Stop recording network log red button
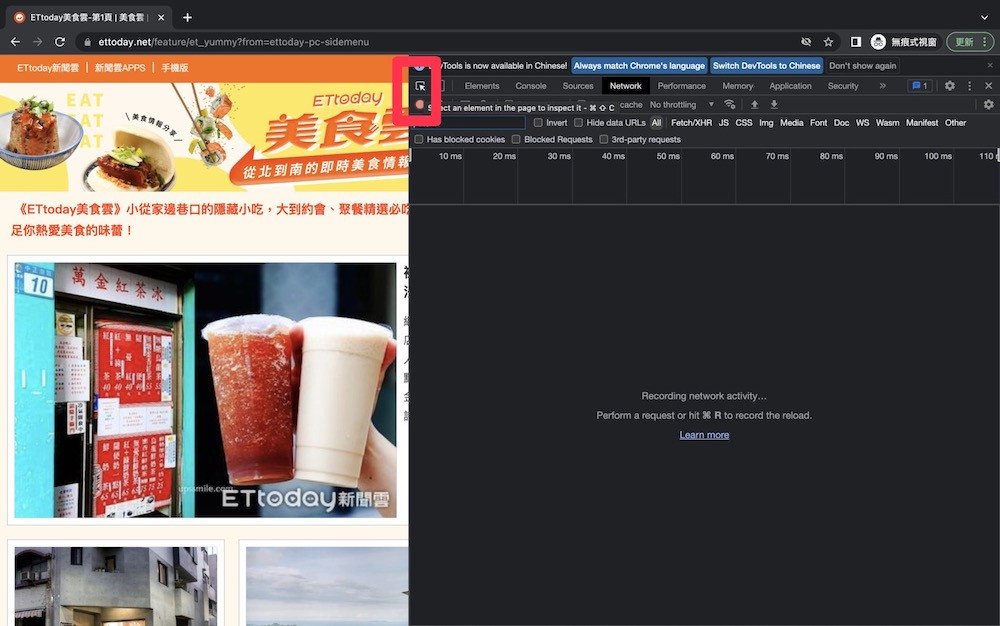This screenshot has width=1000, height=626. tap(420, 105)
